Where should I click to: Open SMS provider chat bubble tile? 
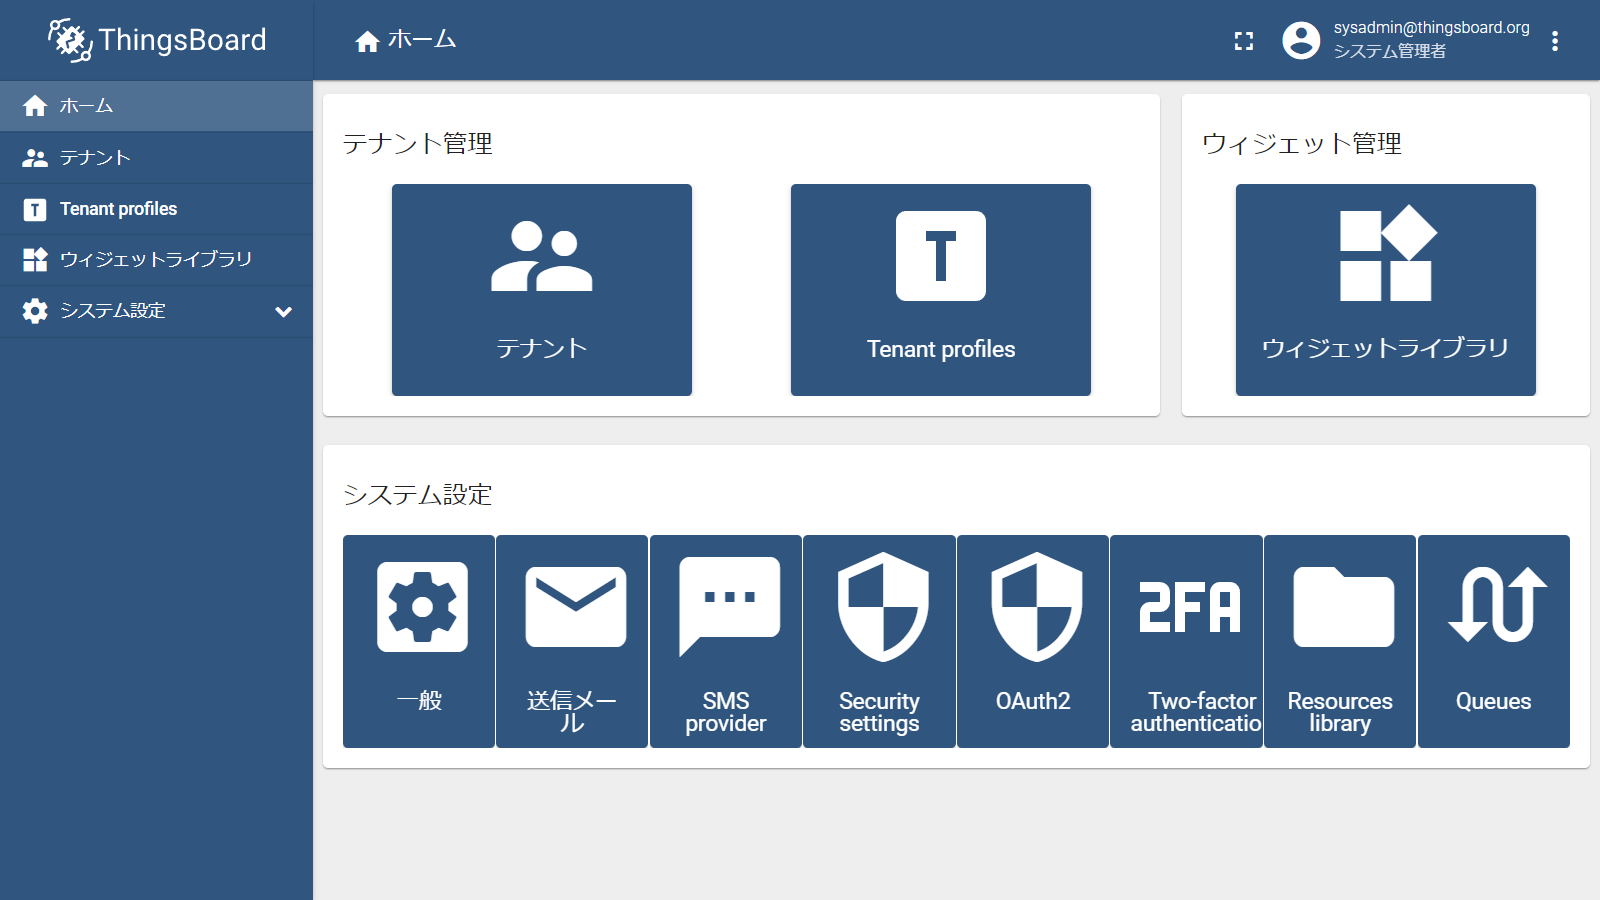726,641
